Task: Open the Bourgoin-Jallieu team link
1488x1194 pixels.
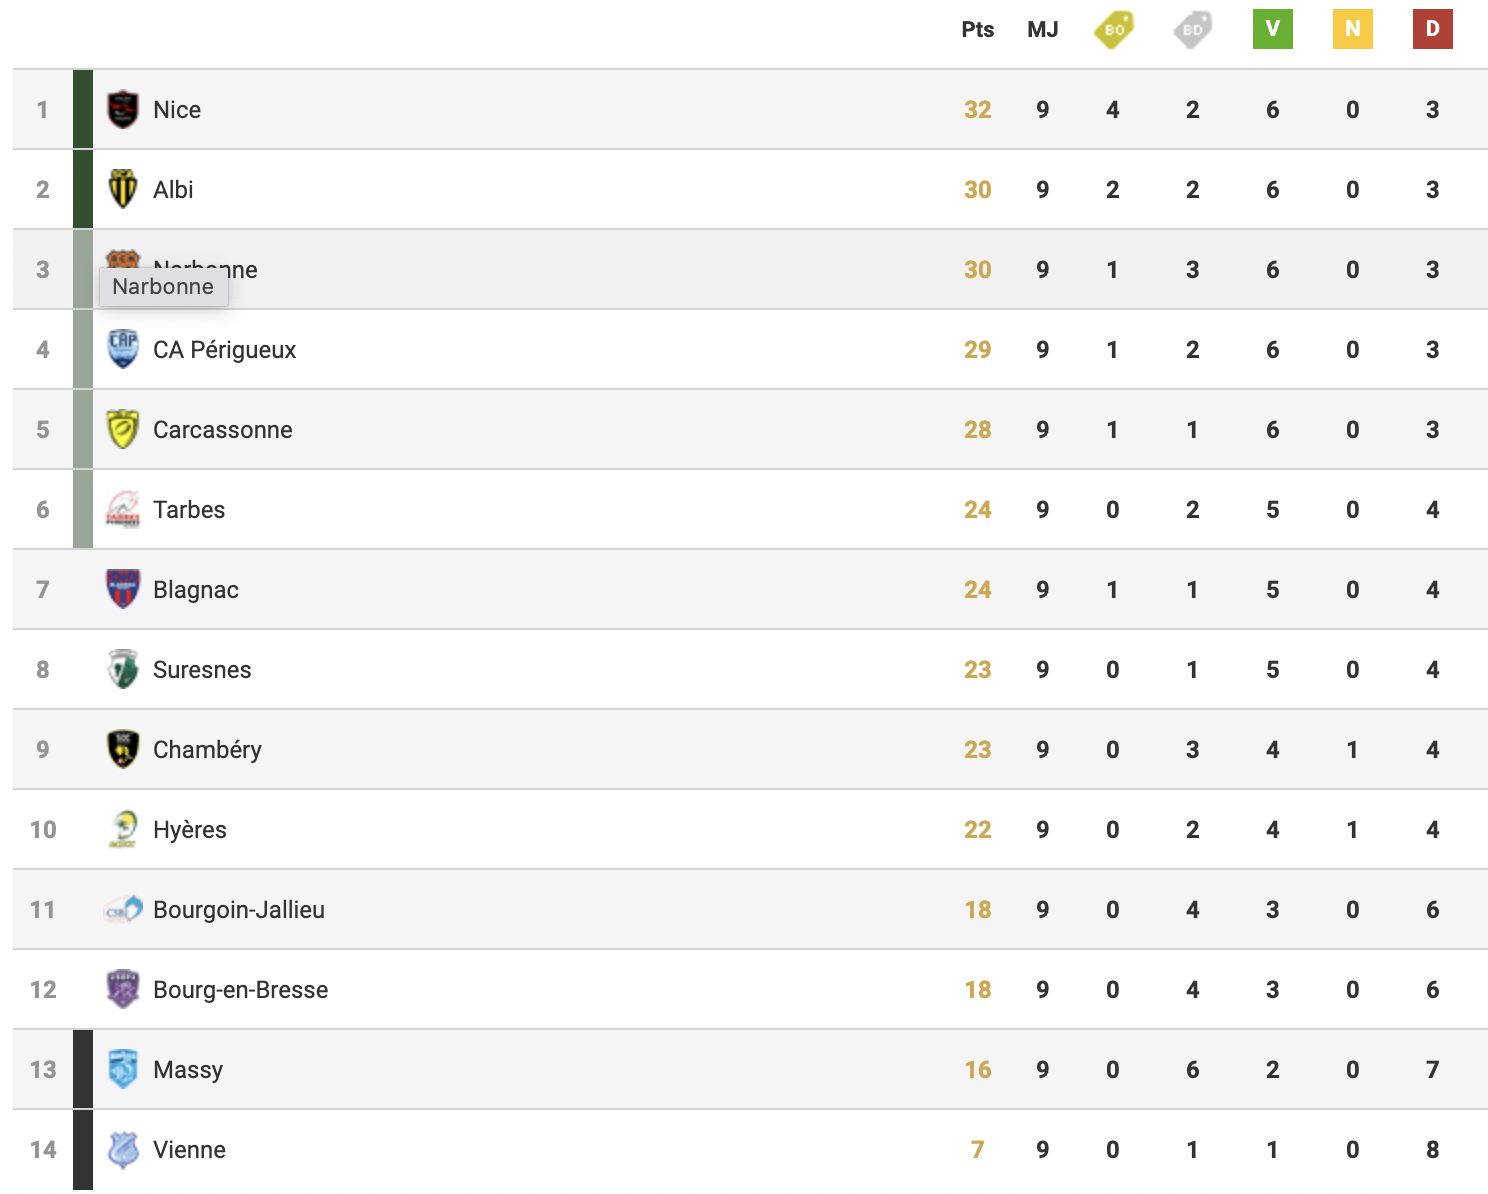Action: coord(239,909)
